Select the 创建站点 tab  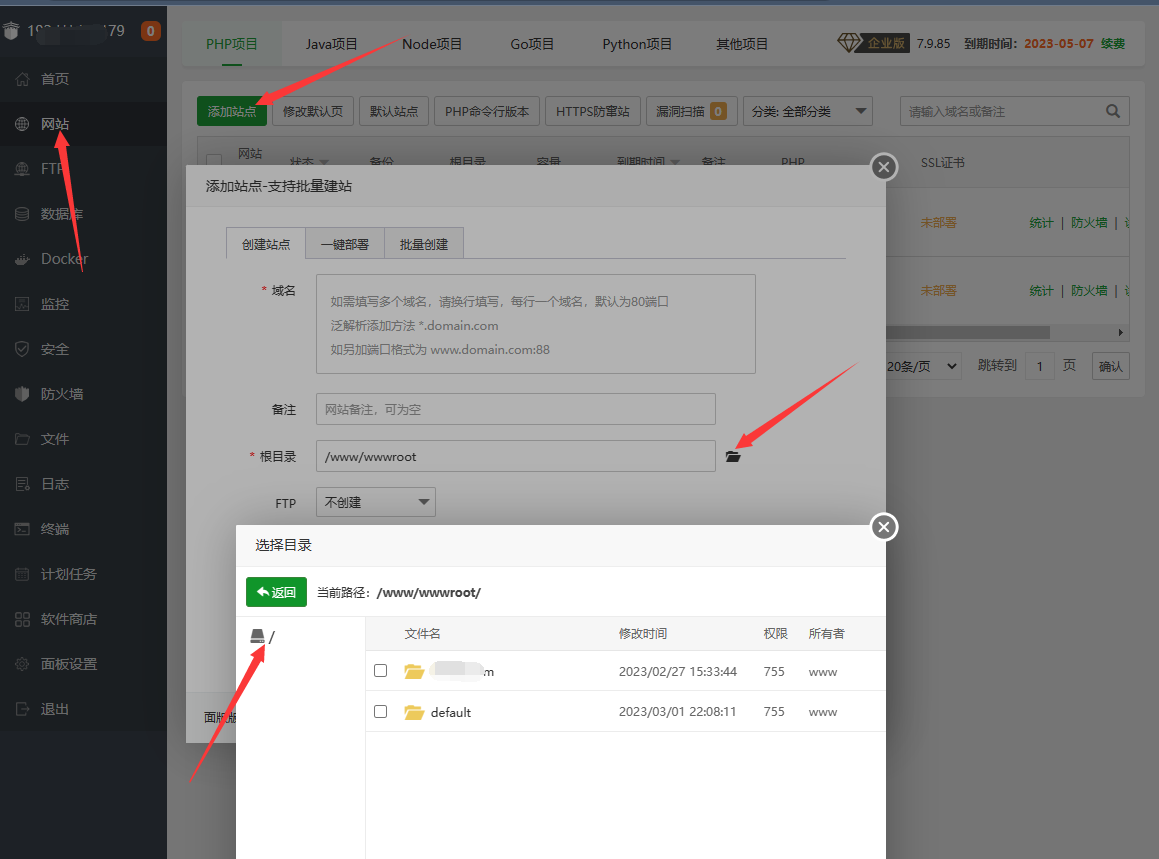[266, 244]
